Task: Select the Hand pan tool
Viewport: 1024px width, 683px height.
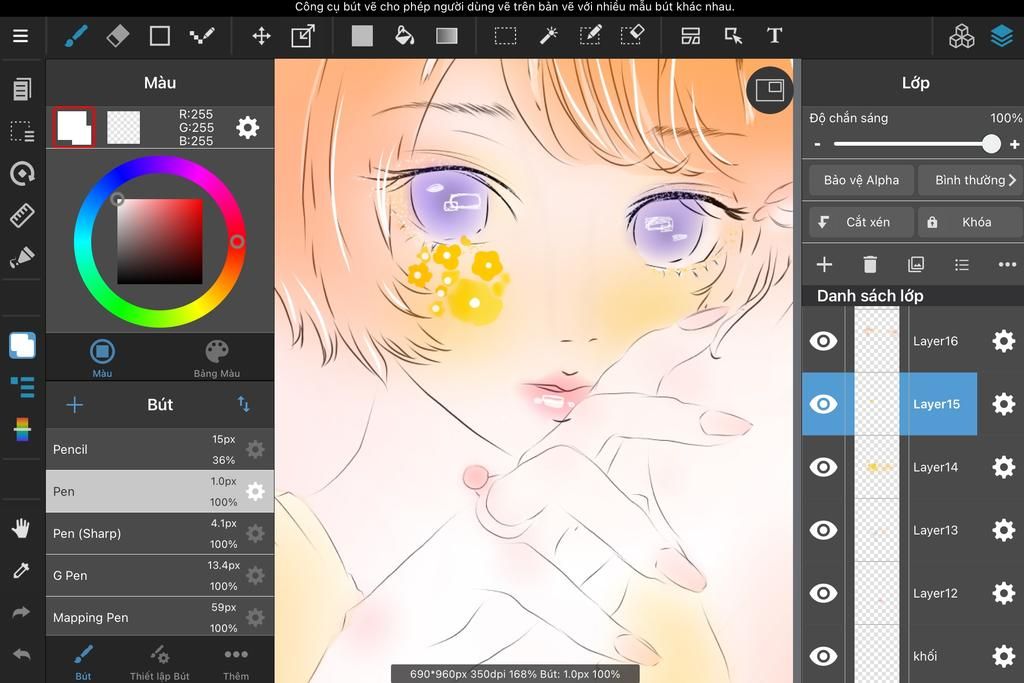Action: click(x=21, y=528)
